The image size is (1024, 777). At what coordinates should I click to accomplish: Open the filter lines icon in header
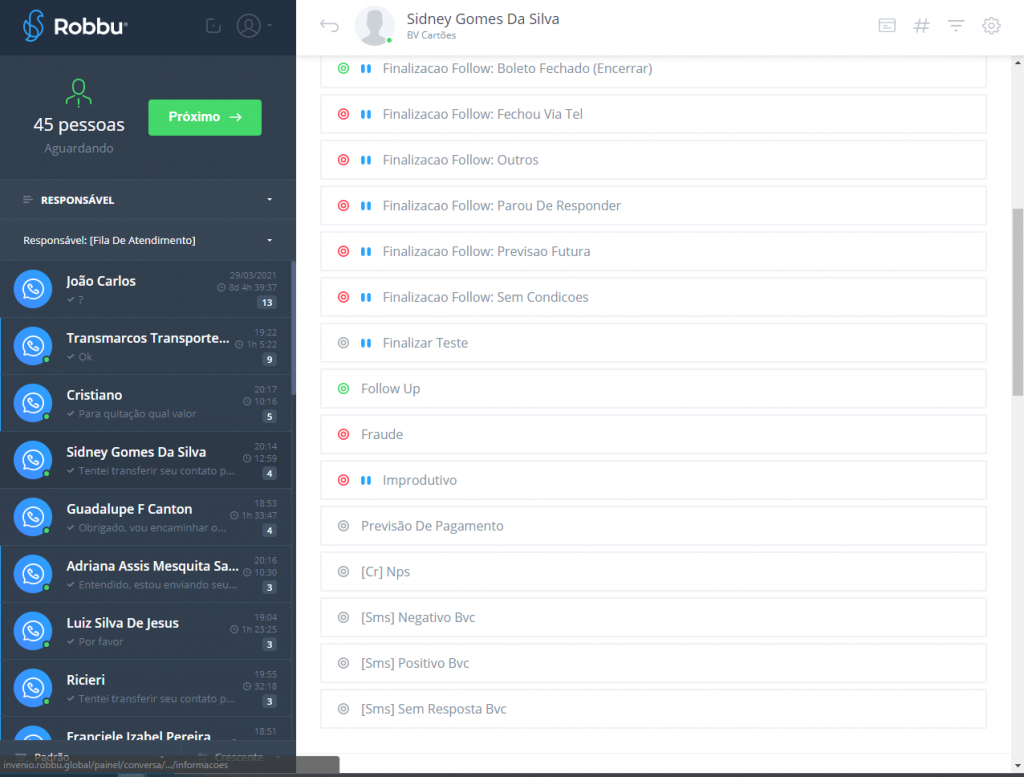(956, 26)
